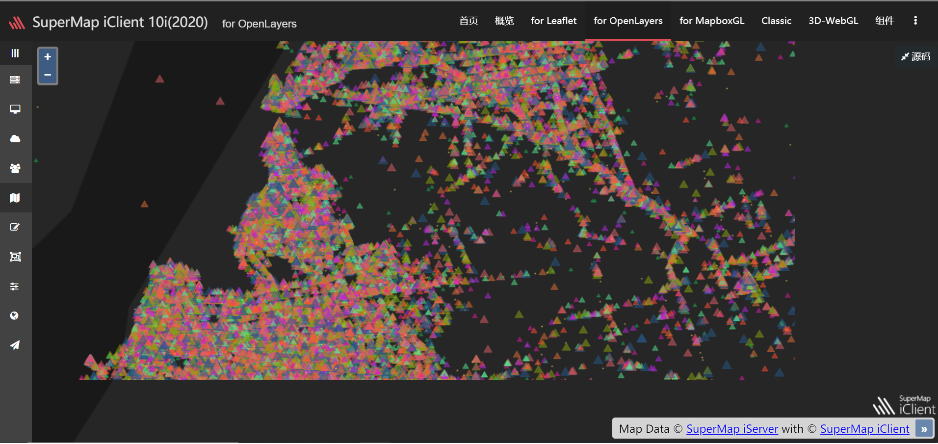Follow the SuperMap iServer link
Screen dimensions: 938x444
pos(732,428)
